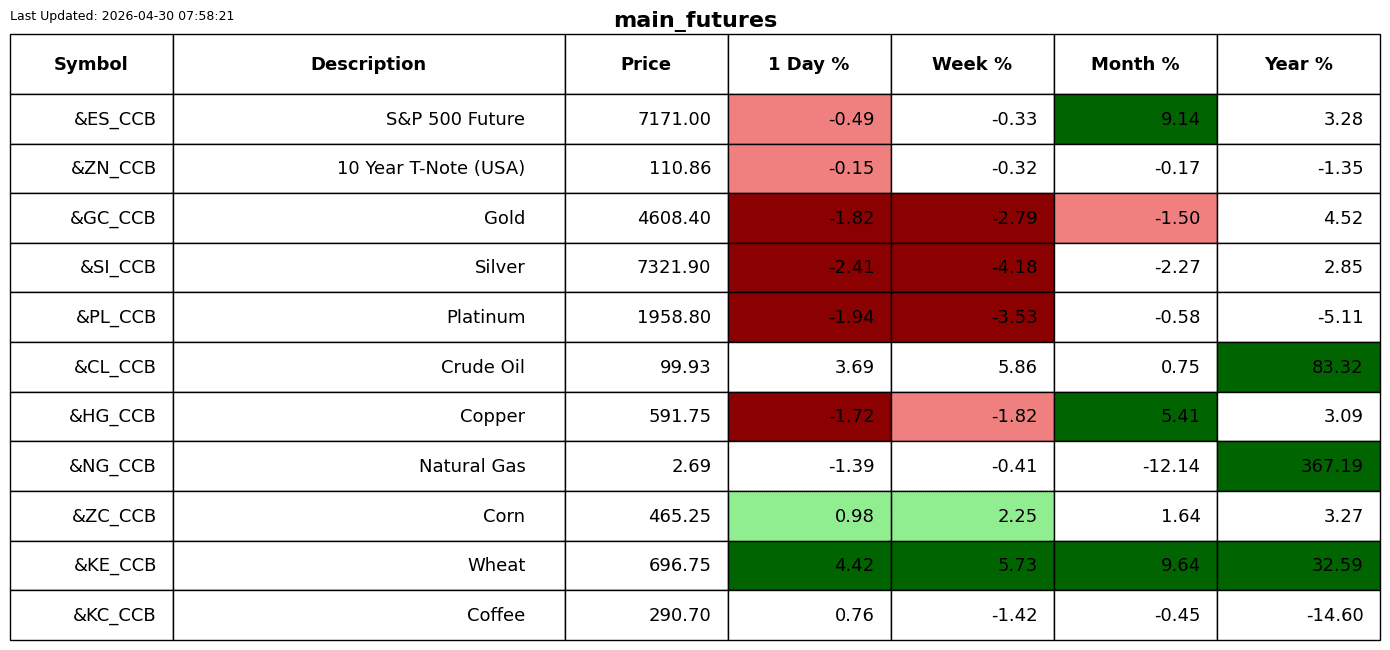Click the Week % column header
Image resolution: width=1390 pixels, height=650 pixels.
coord(972,64)
